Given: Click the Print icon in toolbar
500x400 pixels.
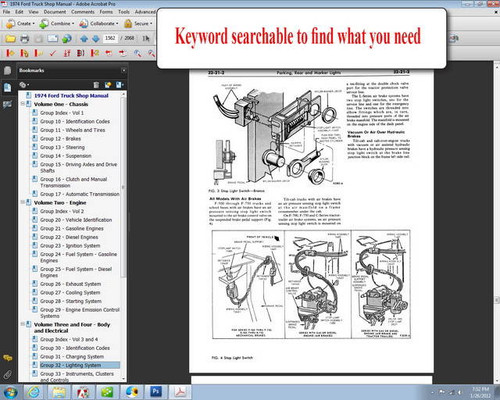Looking at the screenshot, I should (x=25, y=39).
